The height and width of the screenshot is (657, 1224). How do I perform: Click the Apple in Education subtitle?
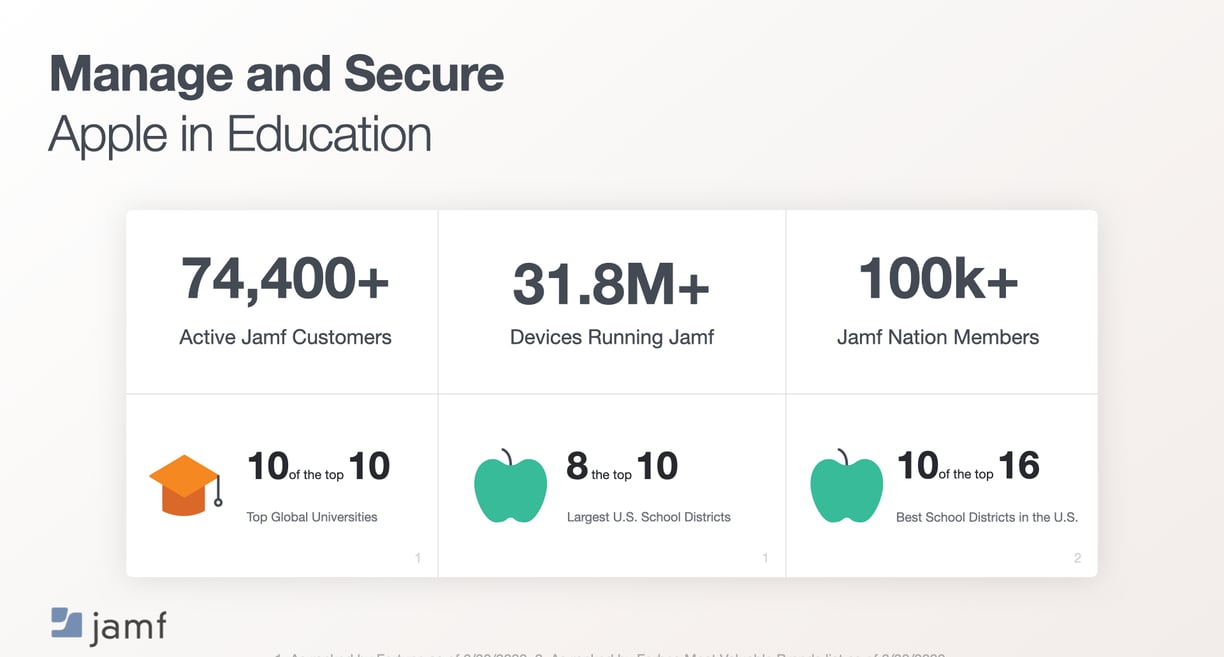tap(240, 134)
